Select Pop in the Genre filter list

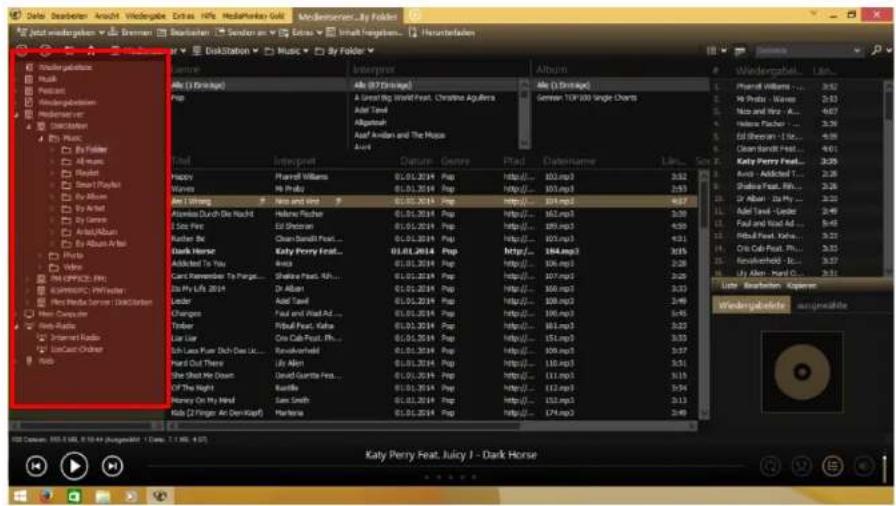(x=178, y=98)
